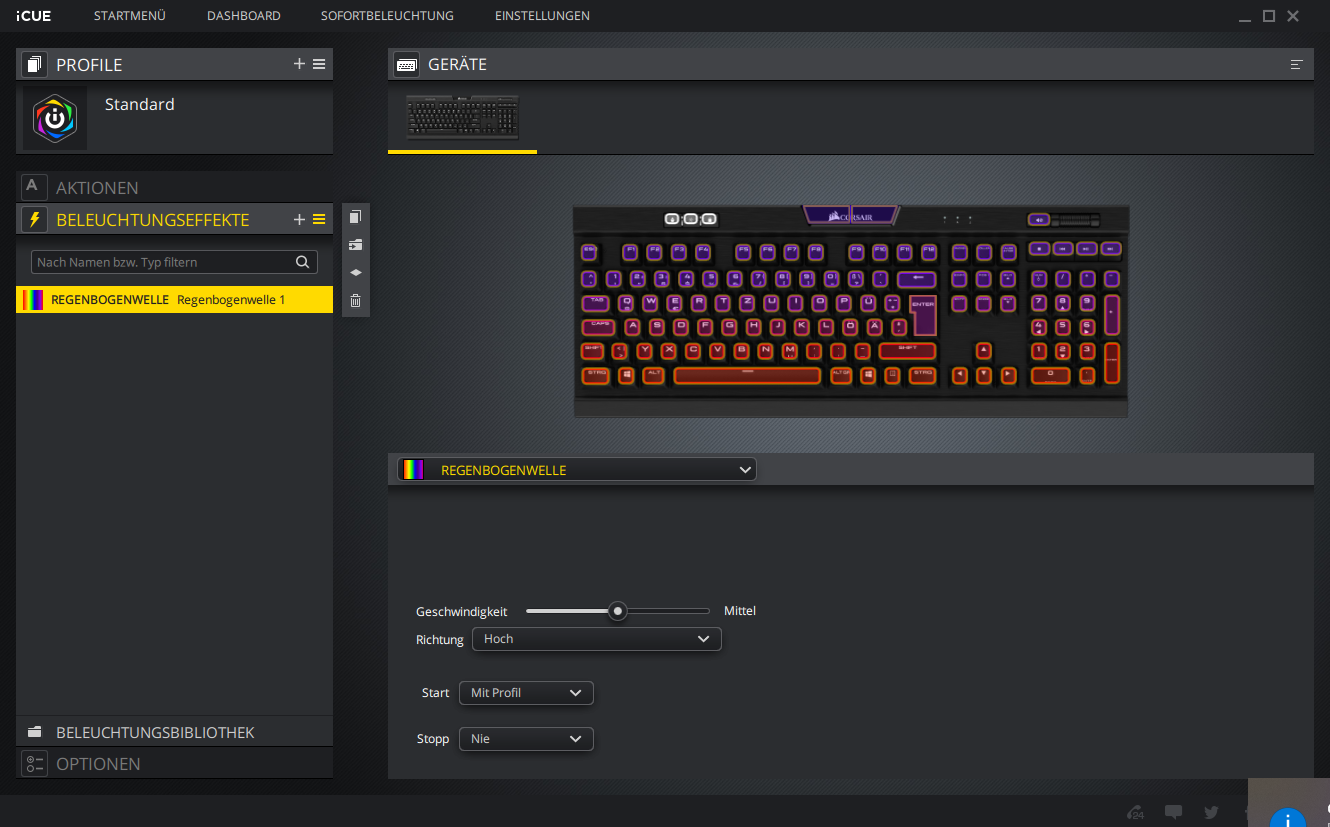Click the Windows lock button on keyboard preview

tap(709, 219)
